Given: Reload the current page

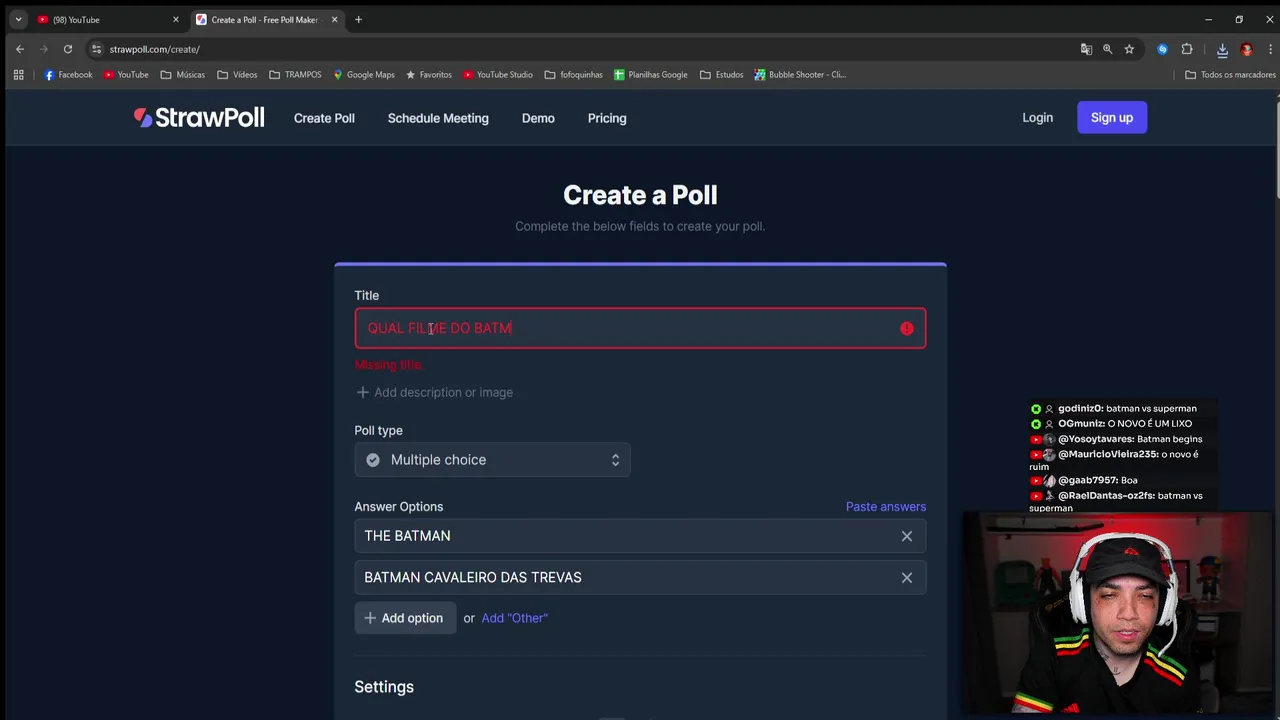Looking at the screenshot, I should point(68,49).
